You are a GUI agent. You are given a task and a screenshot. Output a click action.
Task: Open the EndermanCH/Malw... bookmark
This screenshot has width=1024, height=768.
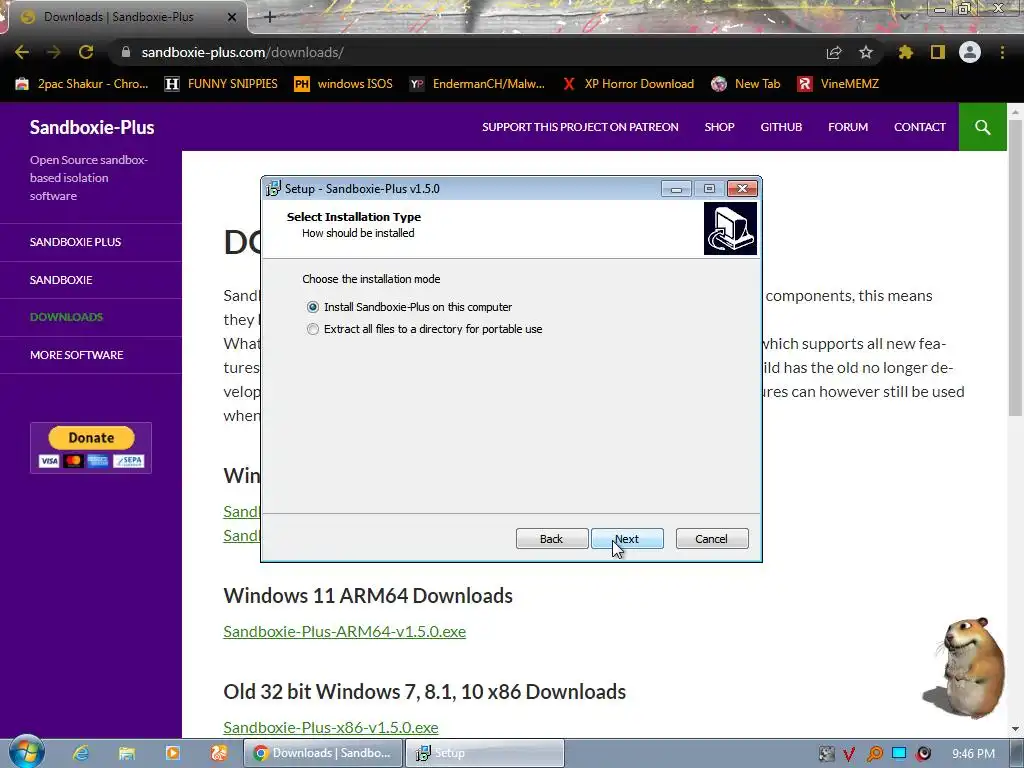[477, 84]
